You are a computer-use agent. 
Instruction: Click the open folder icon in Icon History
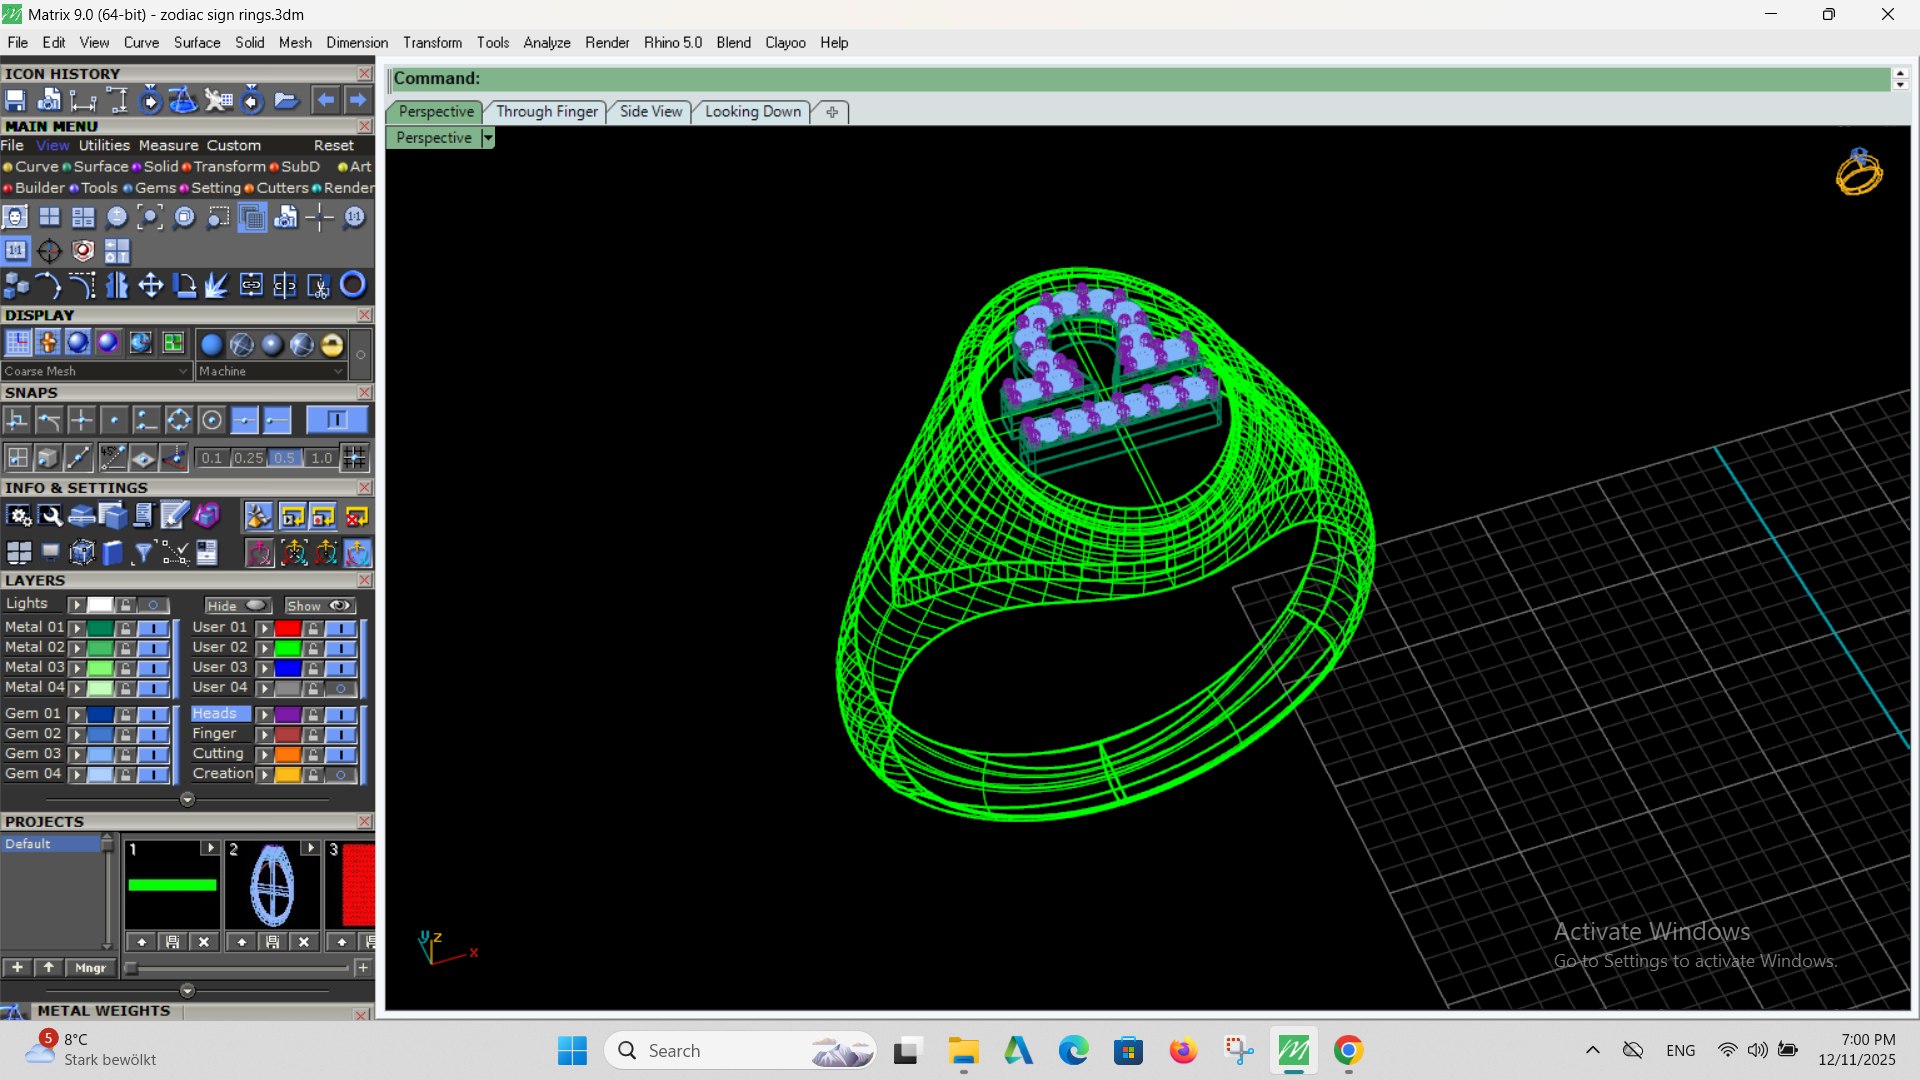[x=286, y=100]
